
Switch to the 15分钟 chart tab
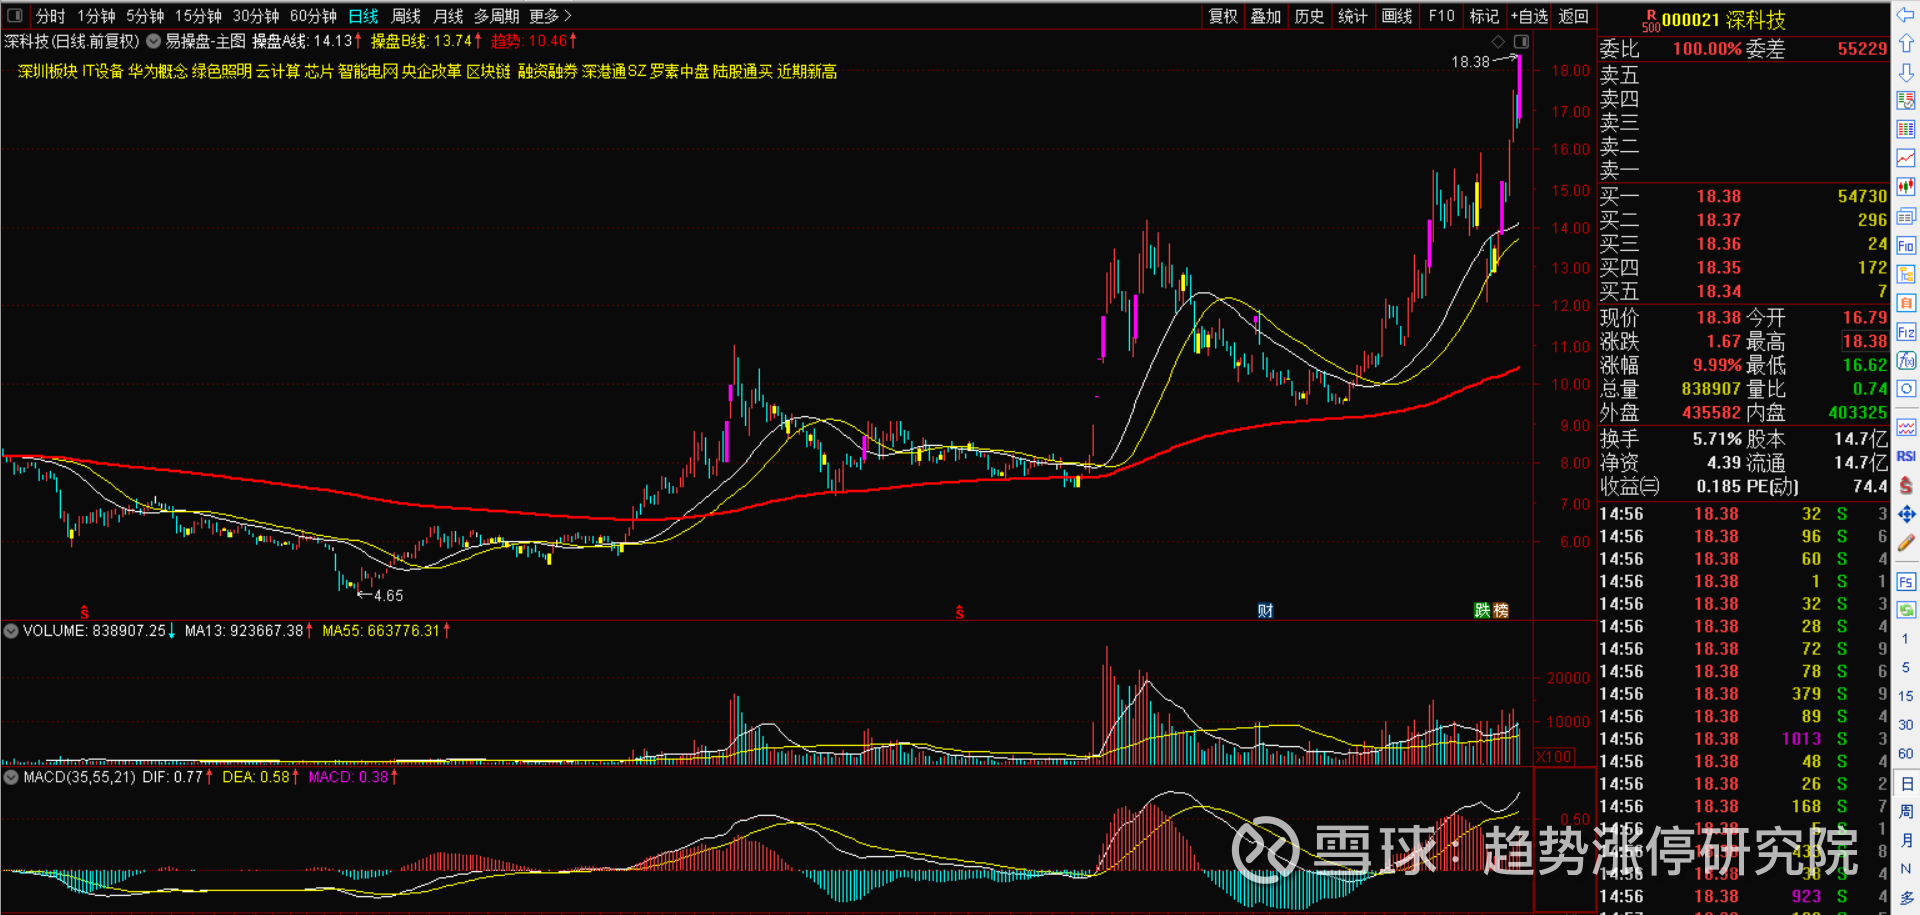tap(198, 16)
